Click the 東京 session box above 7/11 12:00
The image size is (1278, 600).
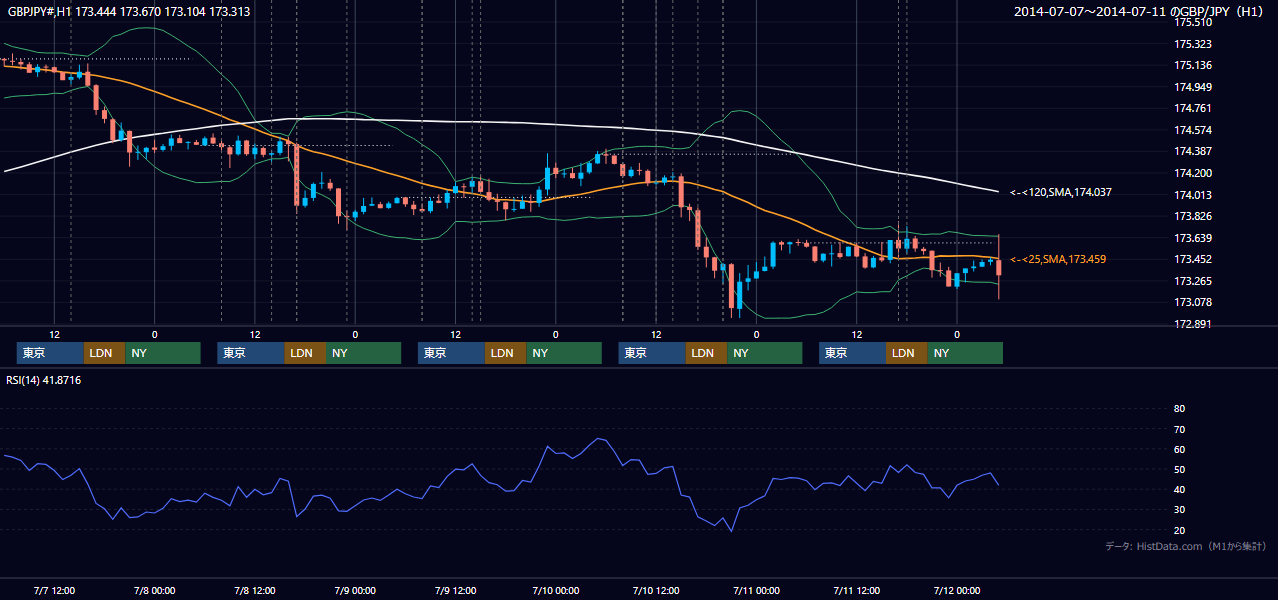tap(852, 353)
